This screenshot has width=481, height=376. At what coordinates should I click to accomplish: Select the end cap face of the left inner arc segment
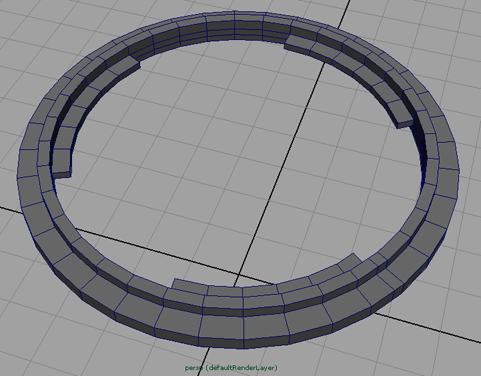(62, 175)
